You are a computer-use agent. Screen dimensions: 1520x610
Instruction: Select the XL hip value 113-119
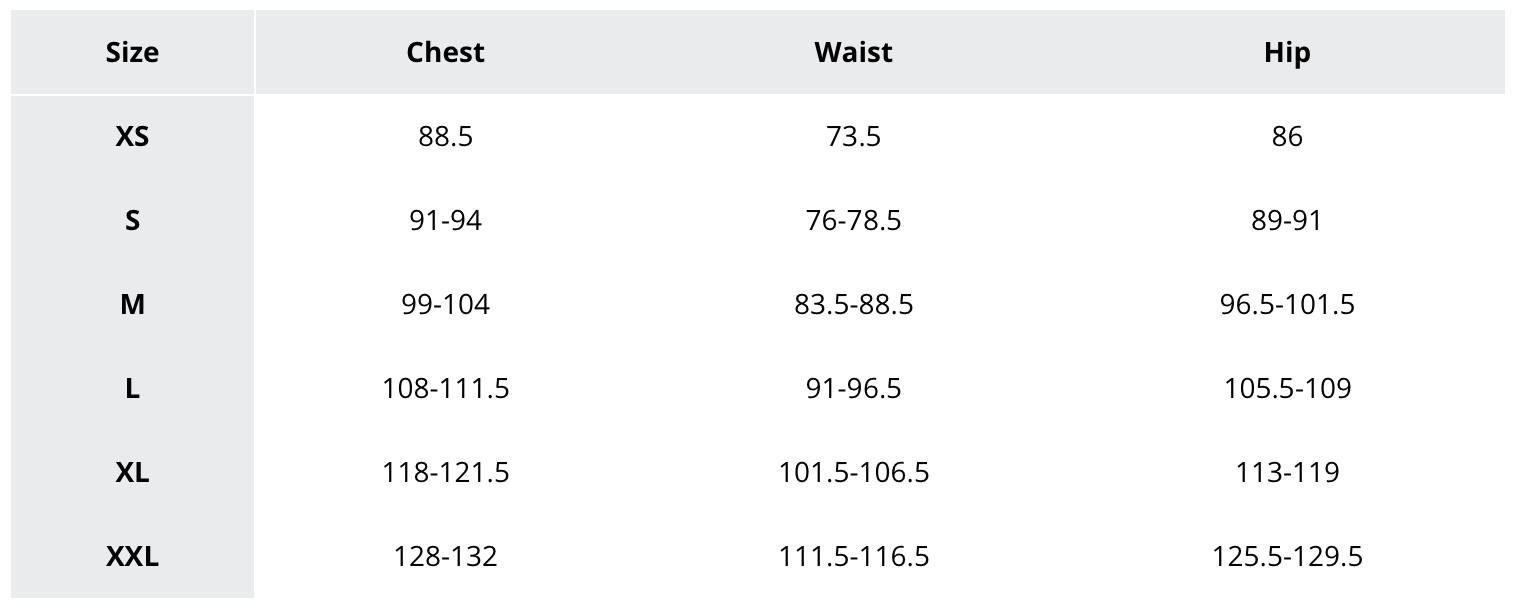pos(1286,472)
